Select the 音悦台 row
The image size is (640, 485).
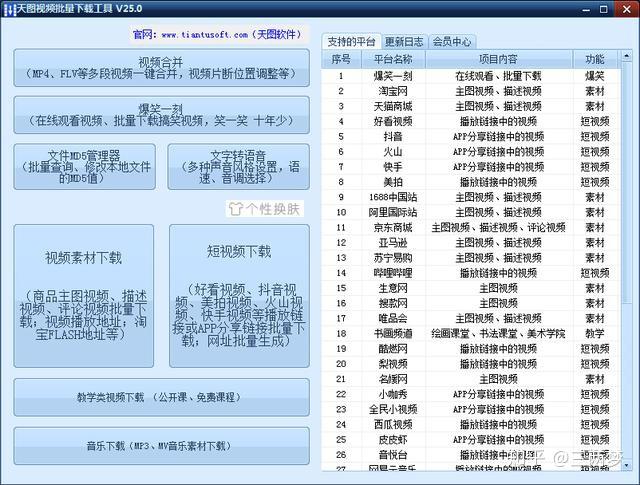471,454
